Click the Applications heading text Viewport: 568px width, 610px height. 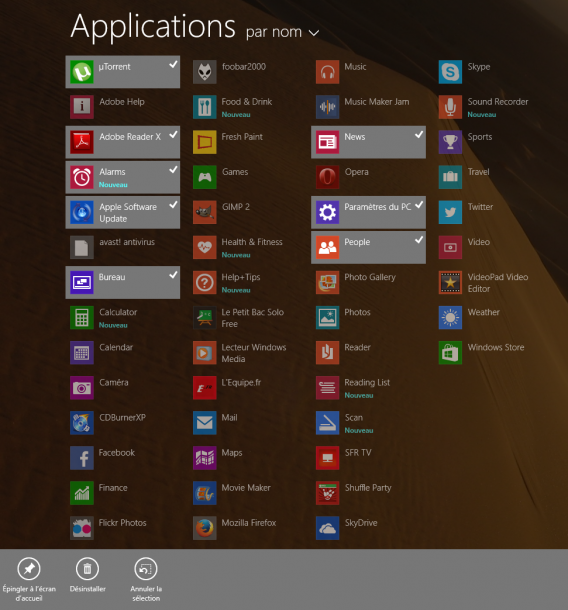[x=153, y=26]
